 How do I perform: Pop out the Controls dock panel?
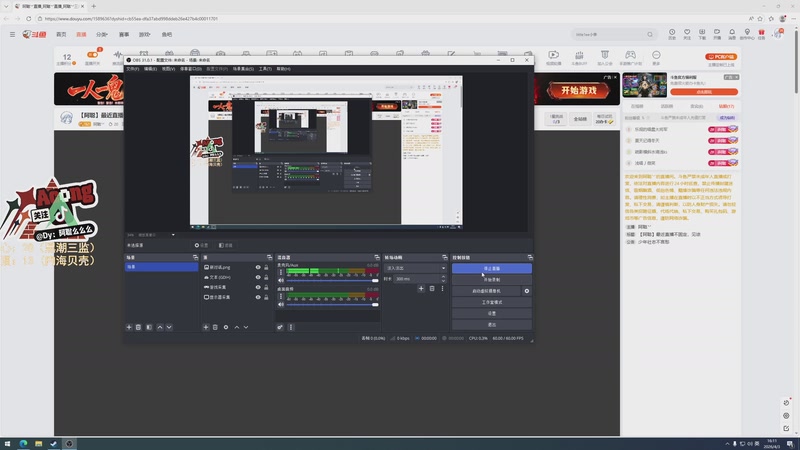(530, 257)
